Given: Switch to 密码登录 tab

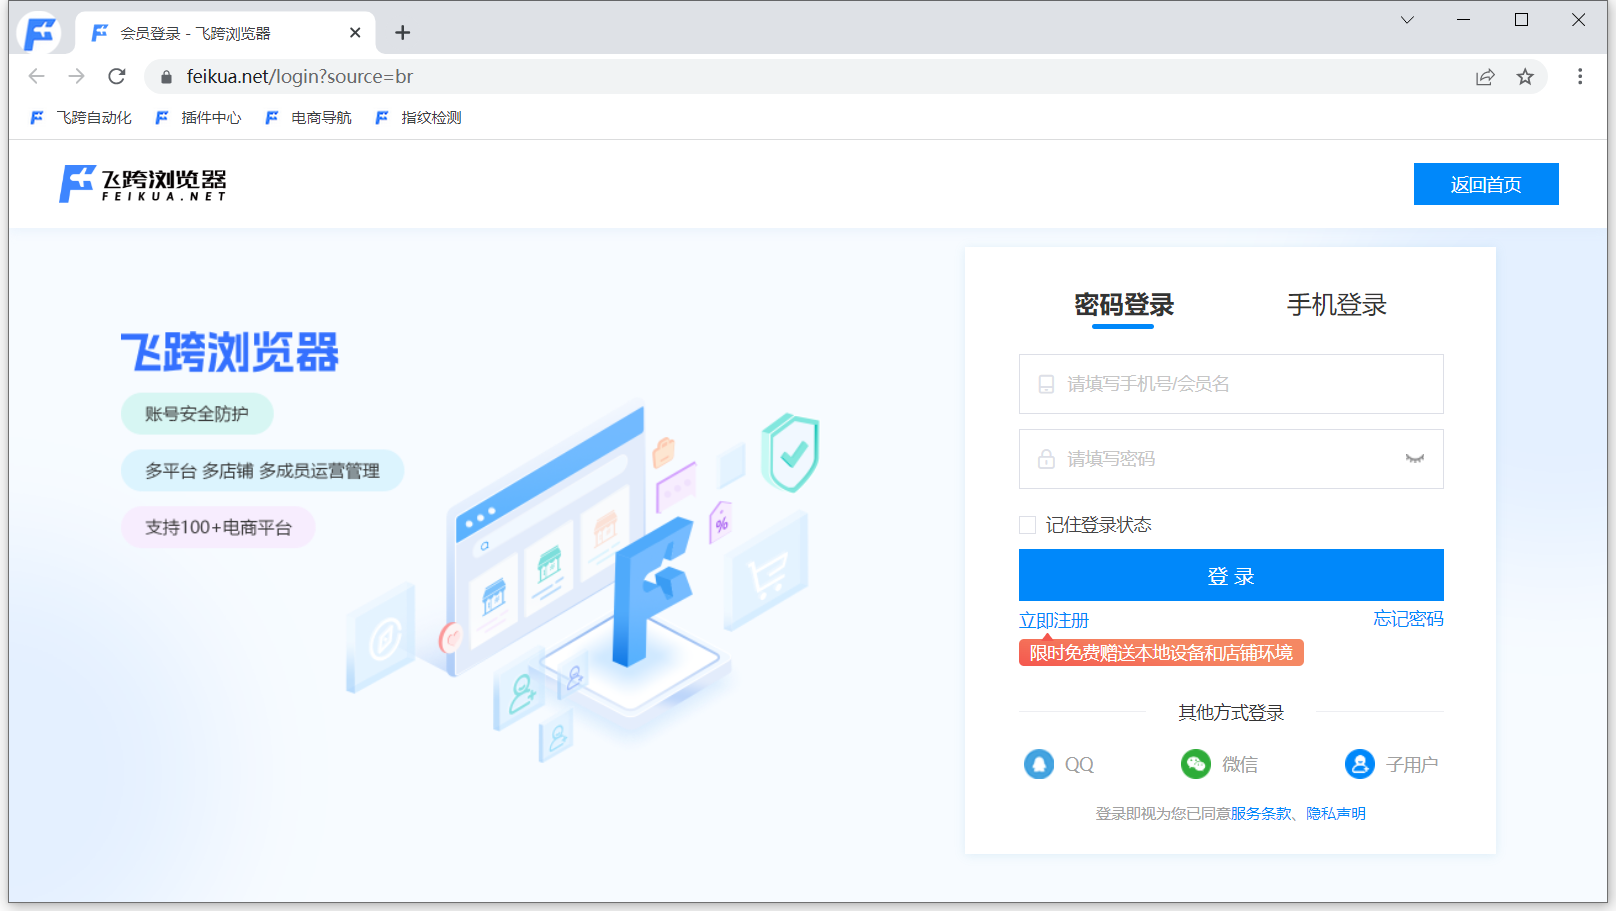Looking at the screenshot, I should 1124,305.
